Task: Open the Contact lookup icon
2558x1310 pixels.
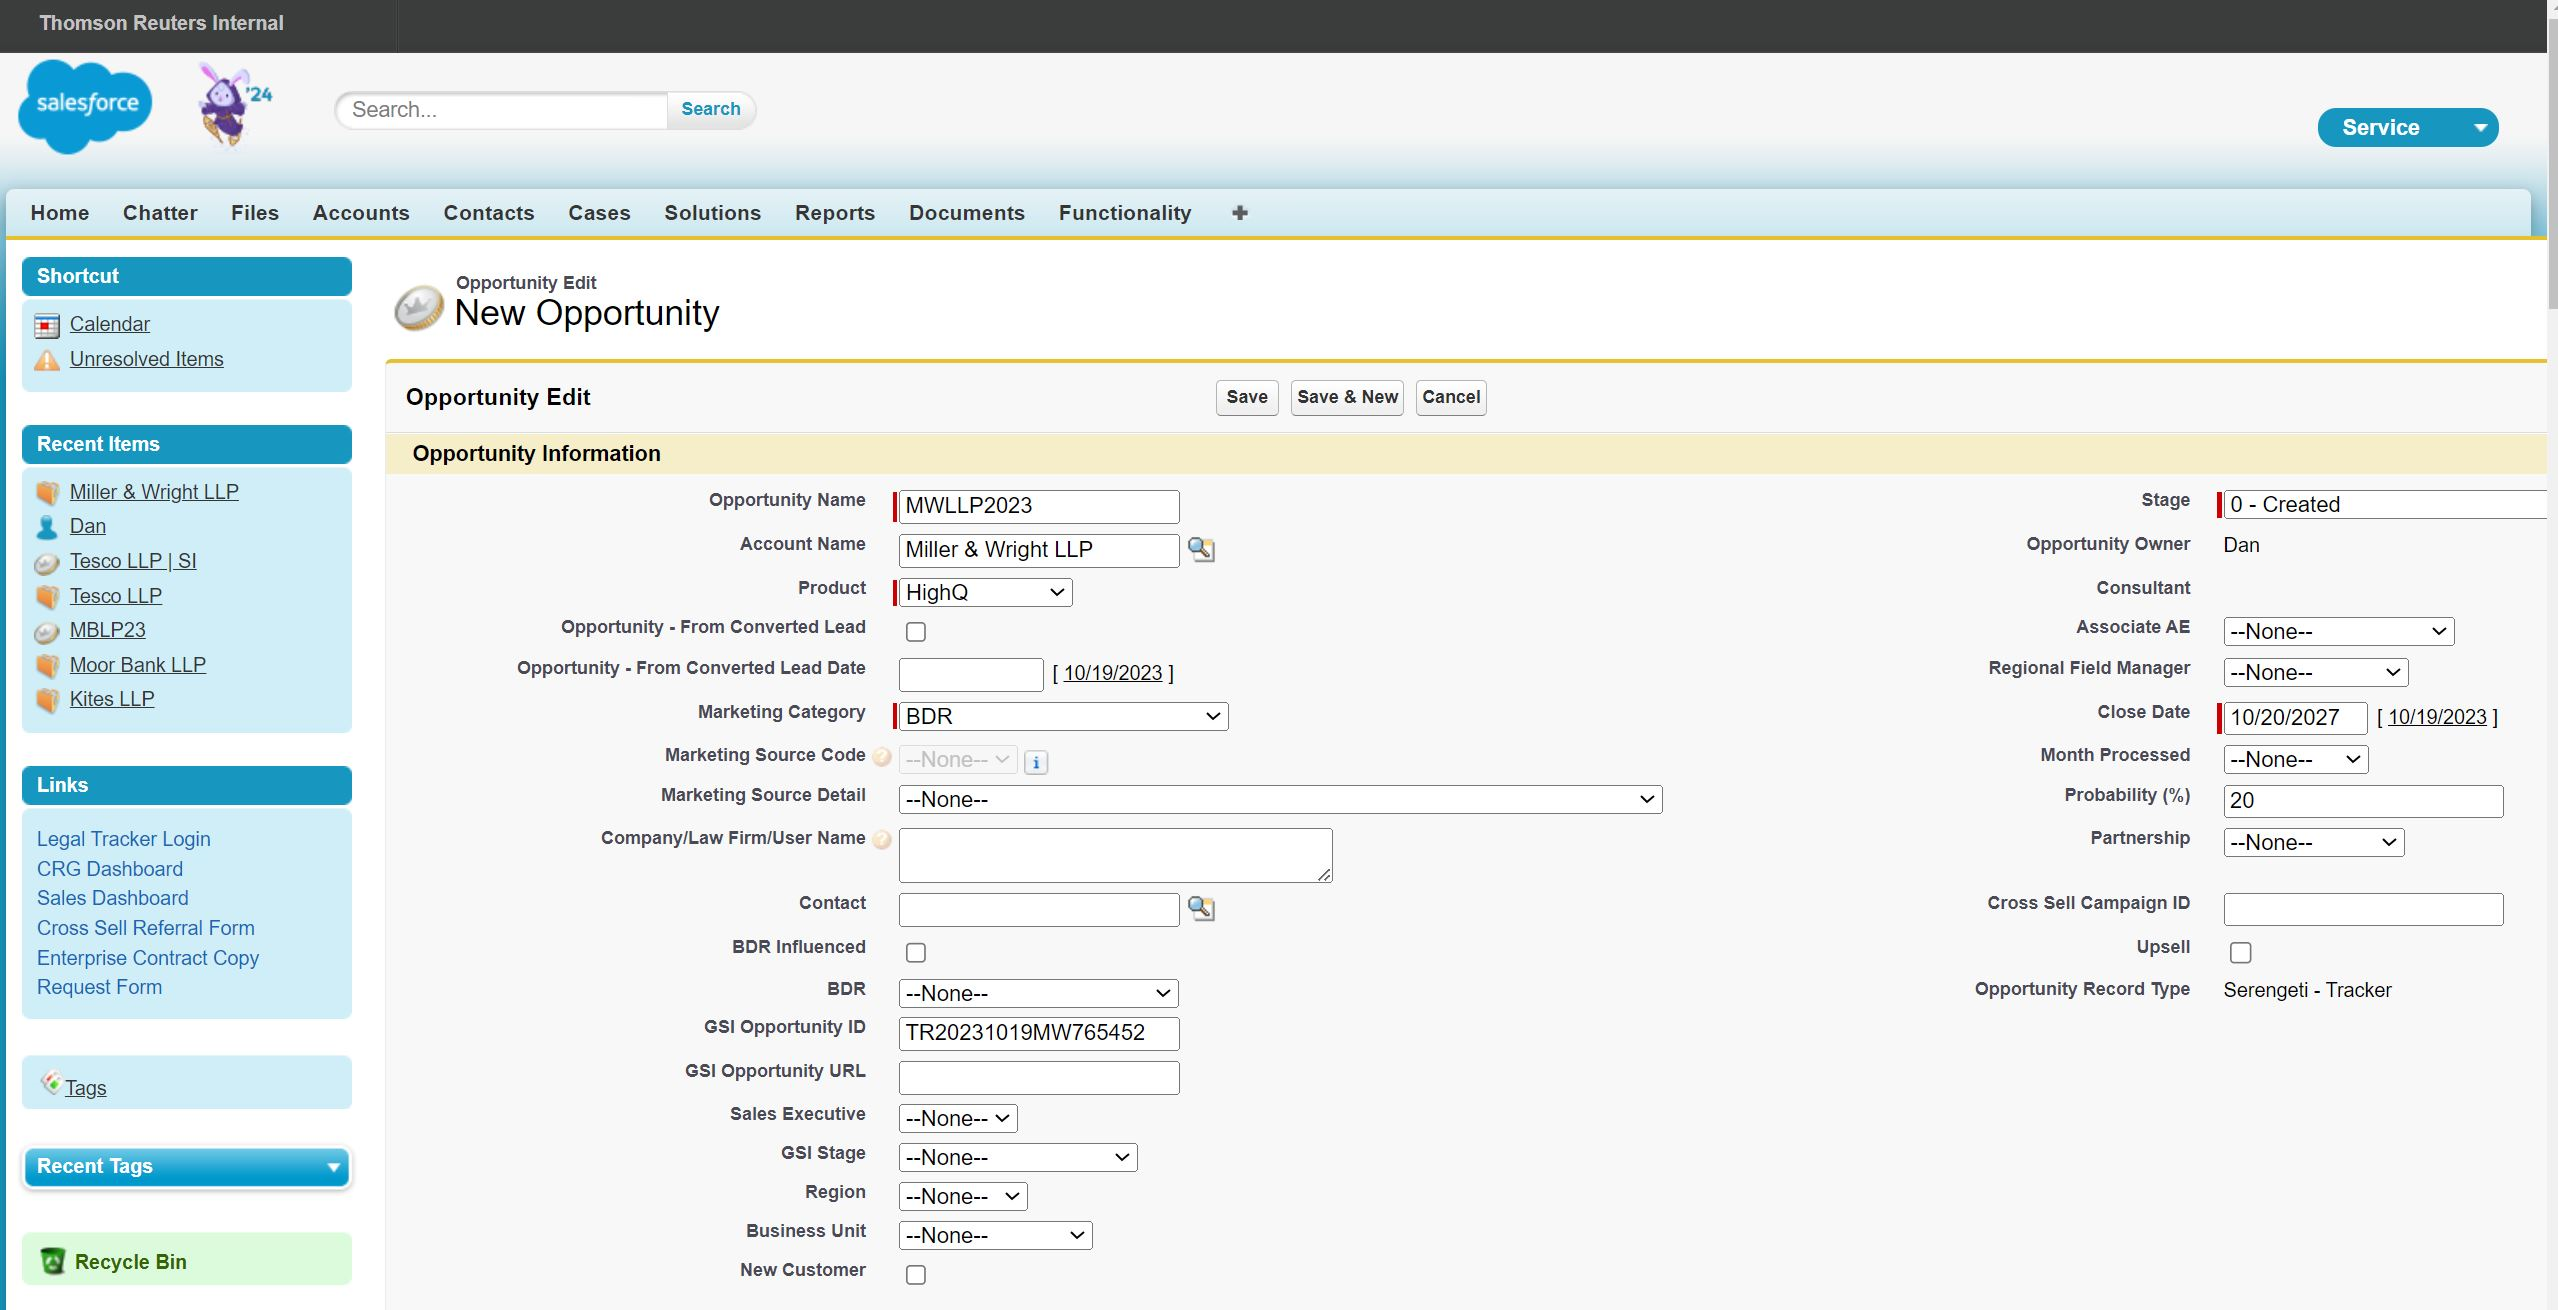Action: pos(1201,909)
